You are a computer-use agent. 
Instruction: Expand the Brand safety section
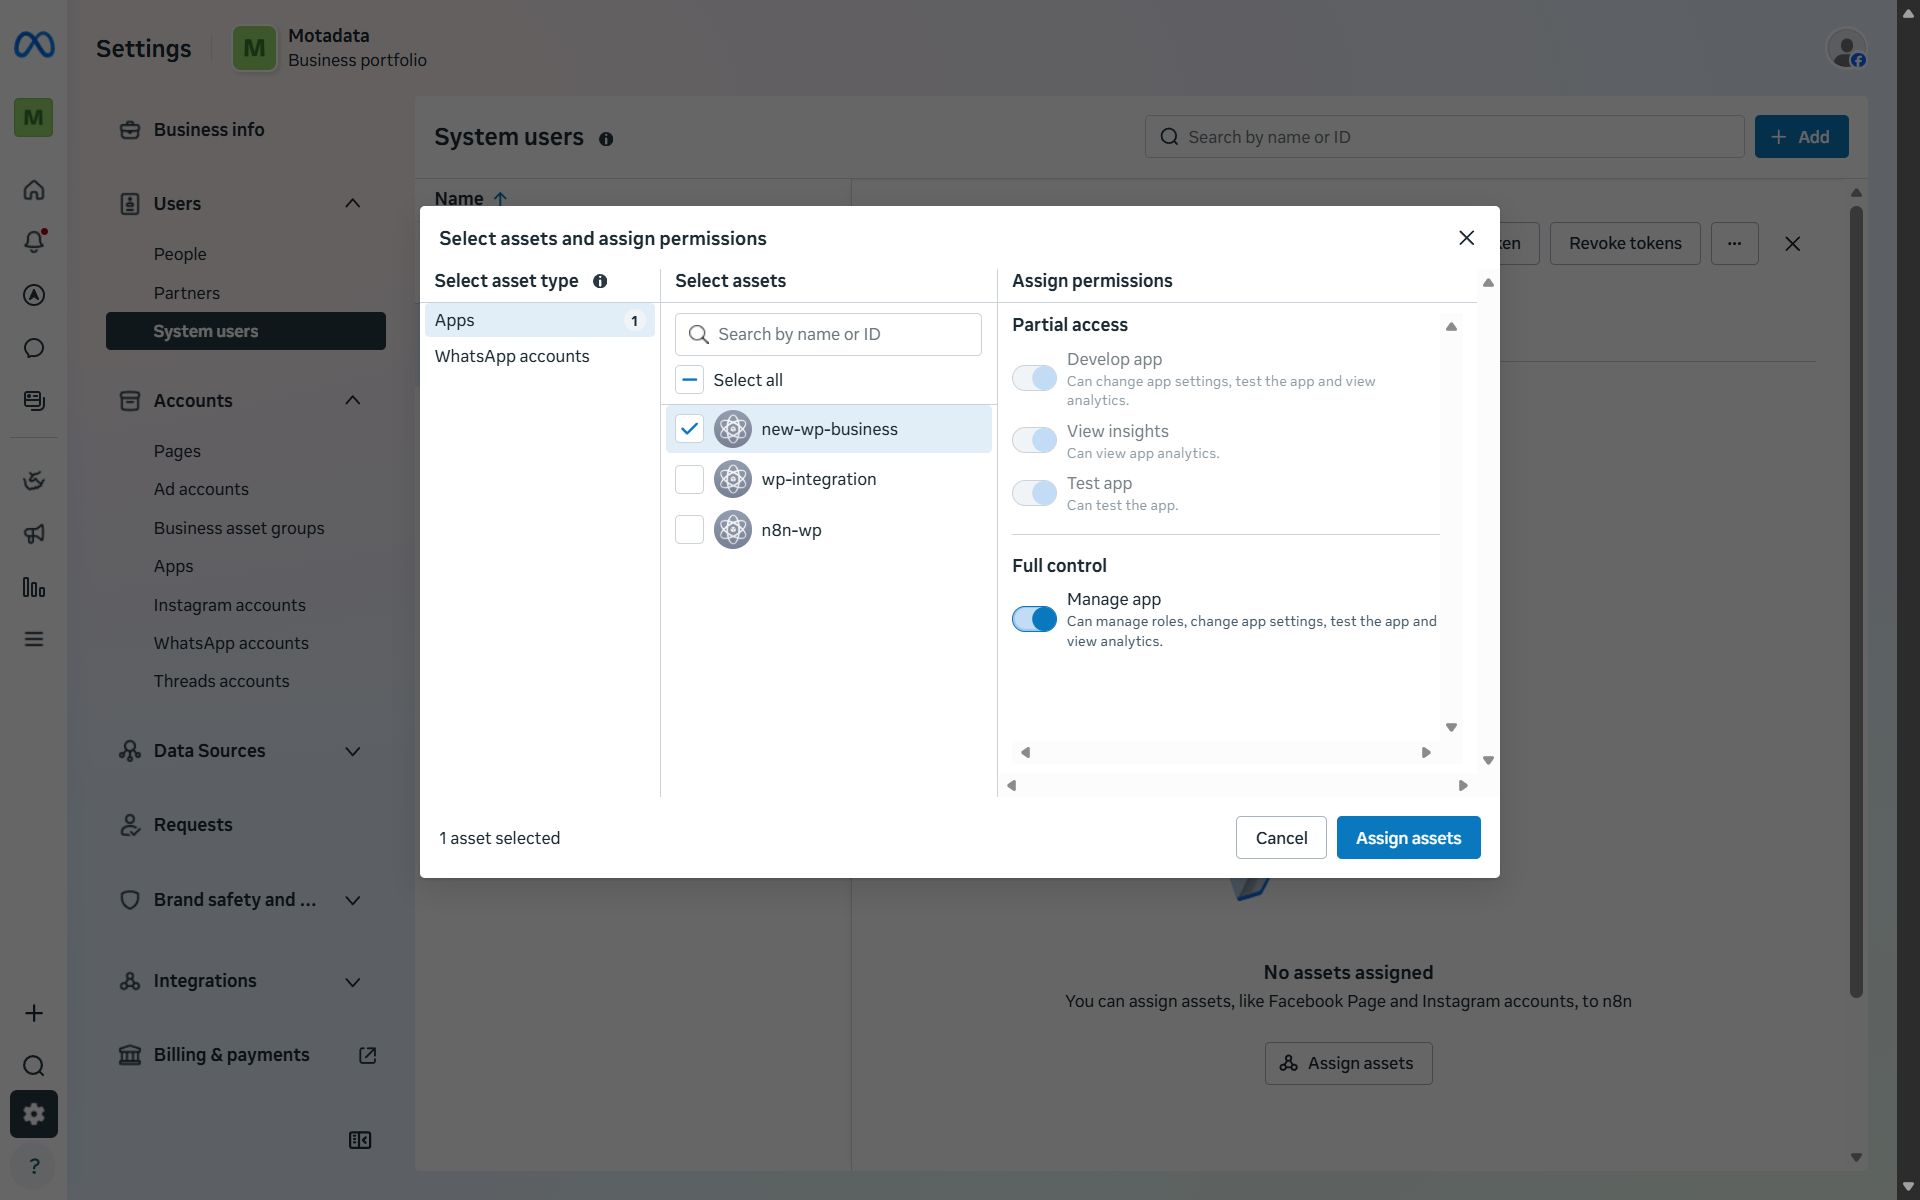[353, 900]
